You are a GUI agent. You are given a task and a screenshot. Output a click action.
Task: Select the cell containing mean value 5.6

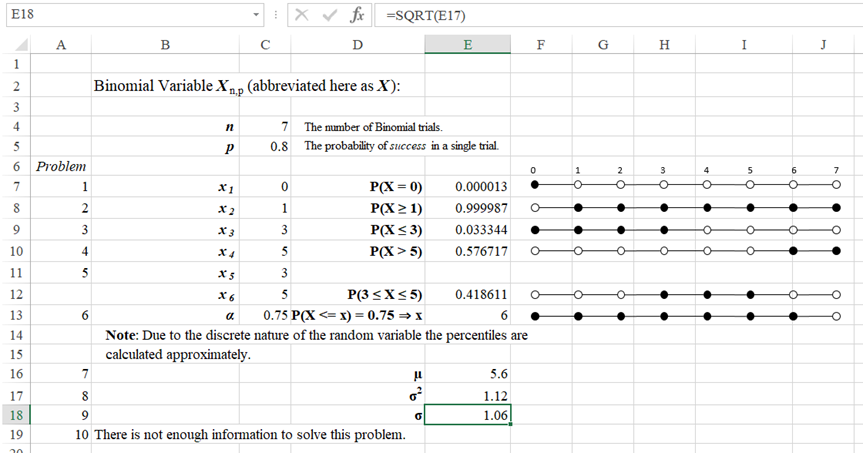[466, 372]
